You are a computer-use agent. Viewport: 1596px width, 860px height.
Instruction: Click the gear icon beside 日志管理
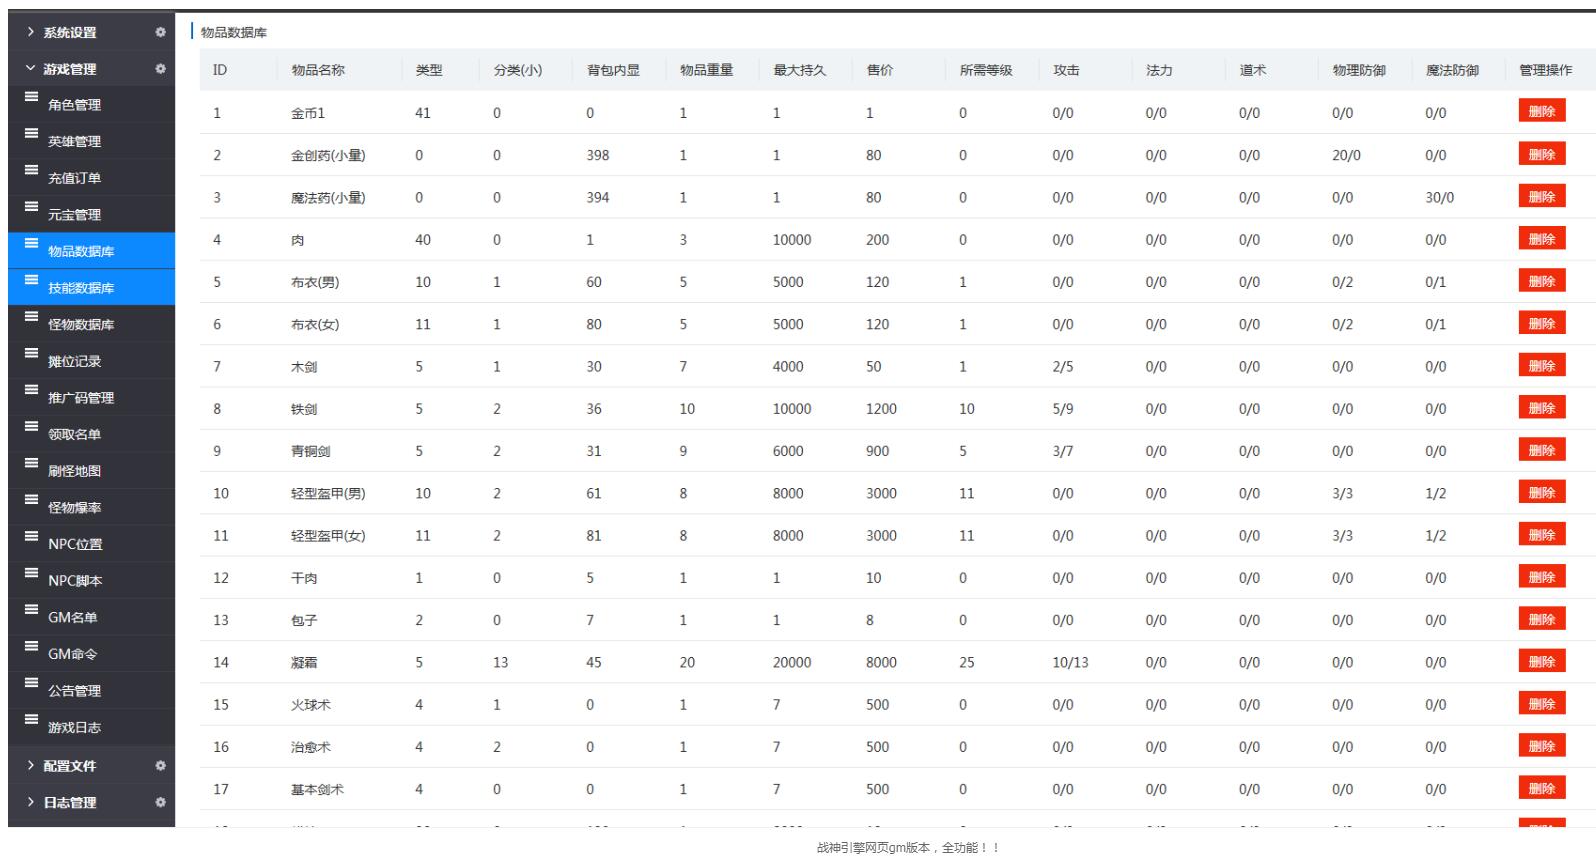pyautogui.click(x=160, y=802)
